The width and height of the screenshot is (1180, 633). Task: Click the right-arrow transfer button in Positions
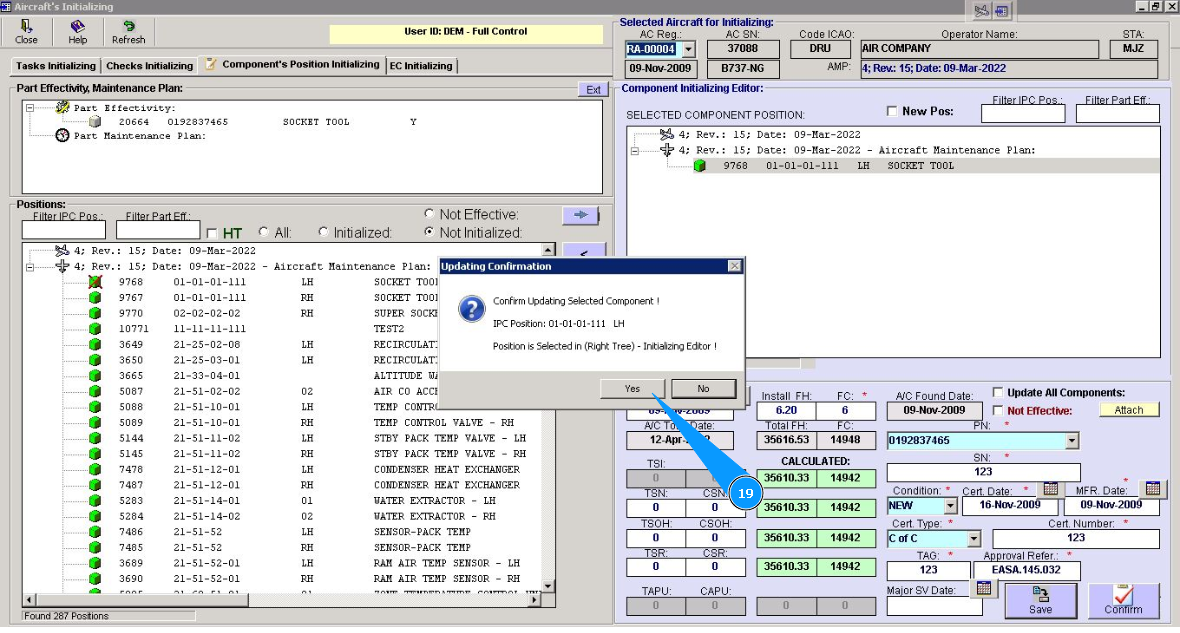(x=580, y=215)
